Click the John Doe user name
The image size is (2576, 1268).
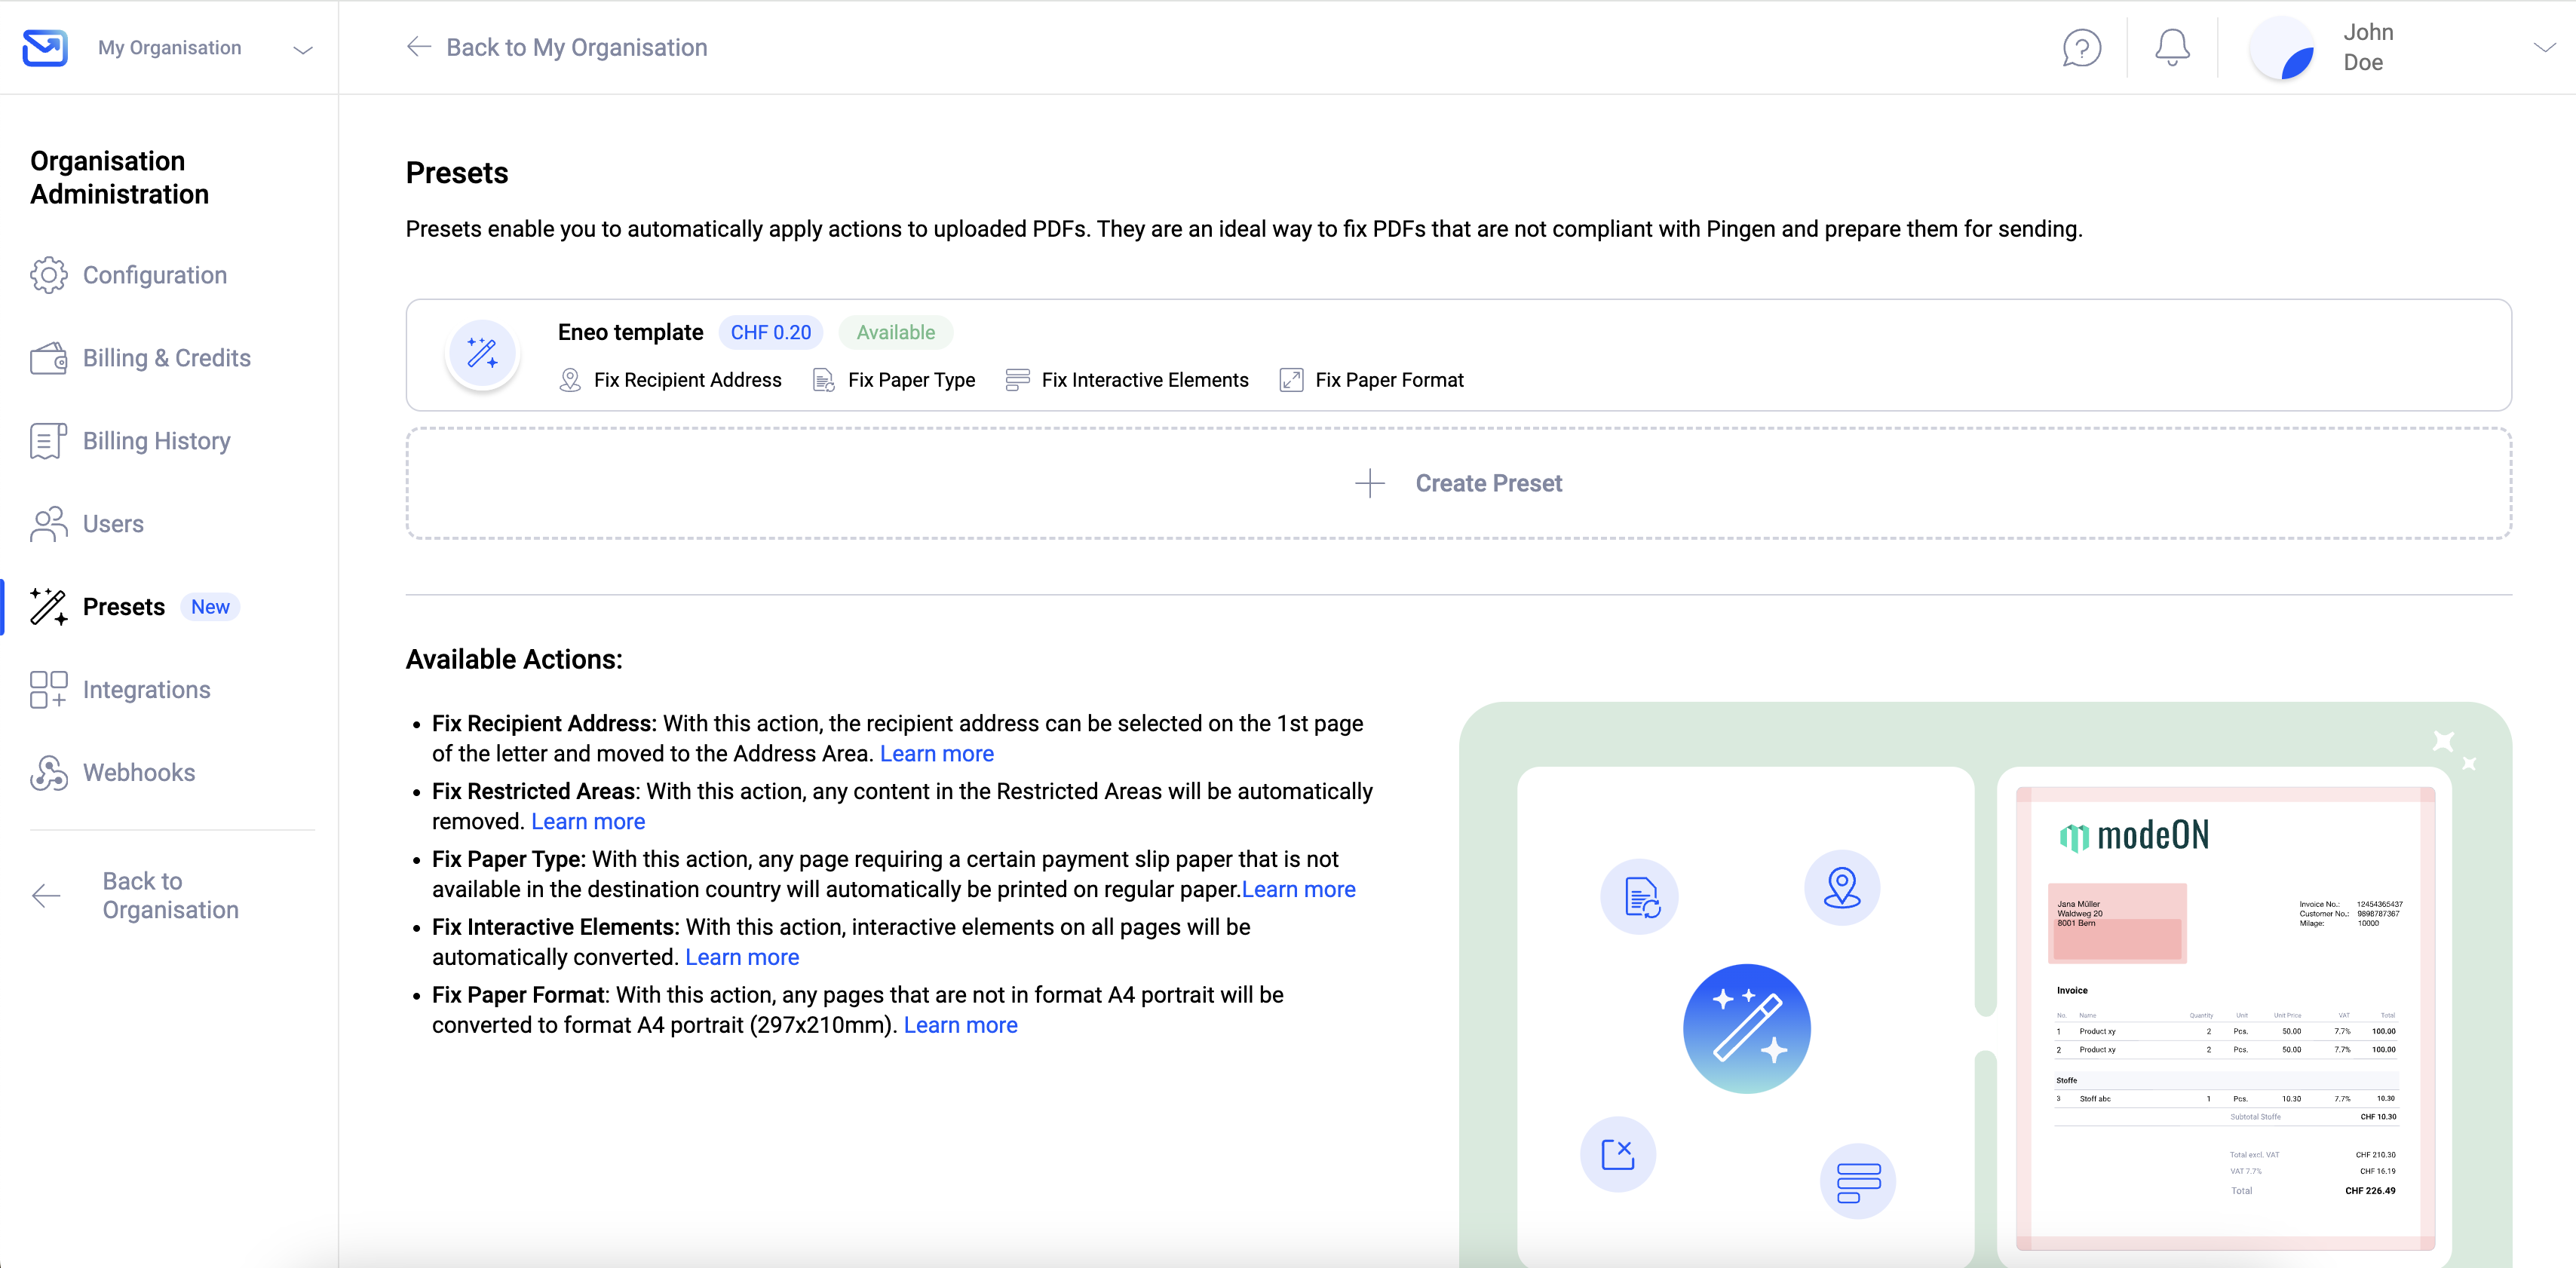coord(2369,47)
